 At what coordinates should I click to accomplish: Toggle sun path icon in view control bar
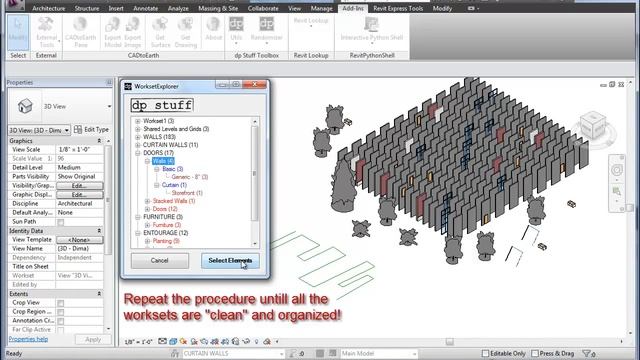click(x=183, y=341)
